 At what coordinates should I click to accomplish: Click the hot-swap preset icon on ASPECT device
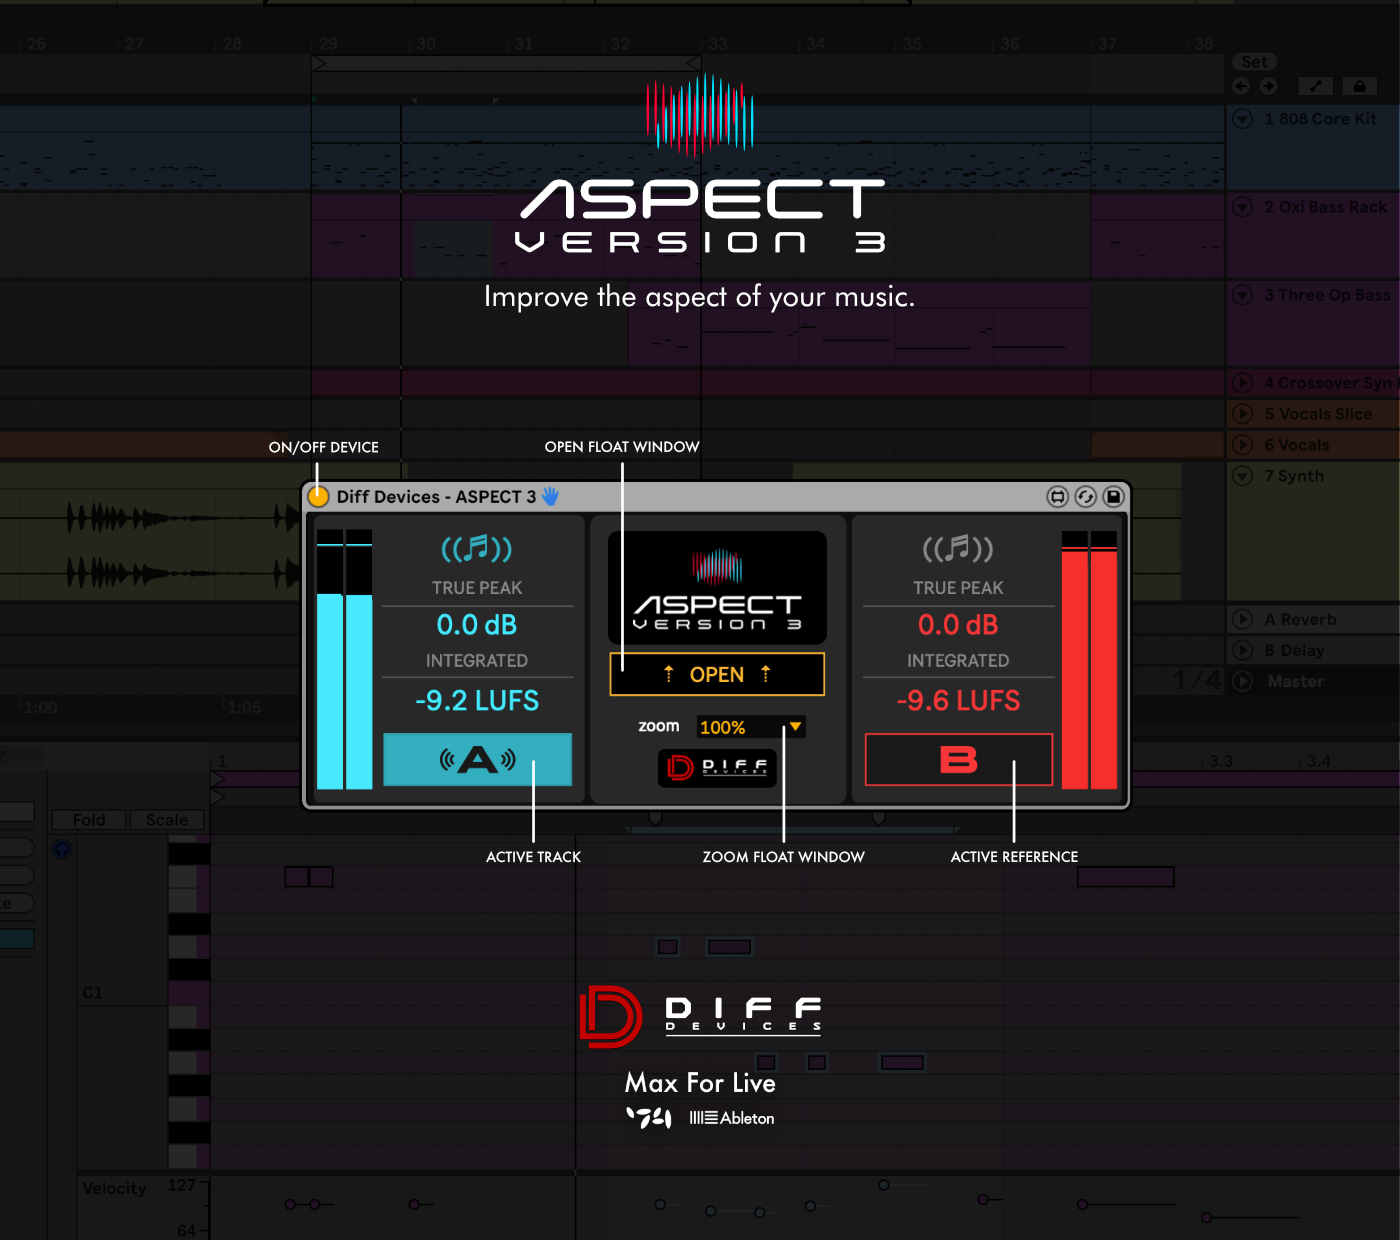pyautogui.click(x=1057, y=496)
